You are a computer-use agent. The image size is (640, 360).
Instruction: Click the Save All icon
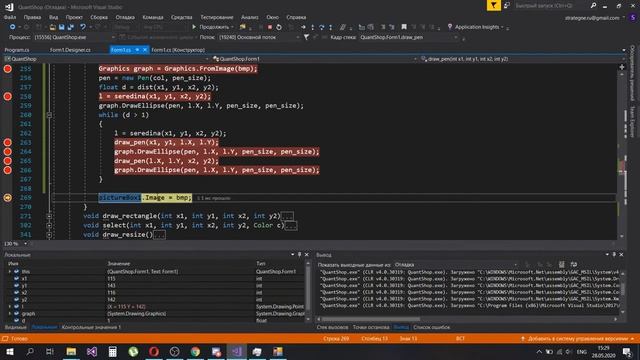pos(71,27)
